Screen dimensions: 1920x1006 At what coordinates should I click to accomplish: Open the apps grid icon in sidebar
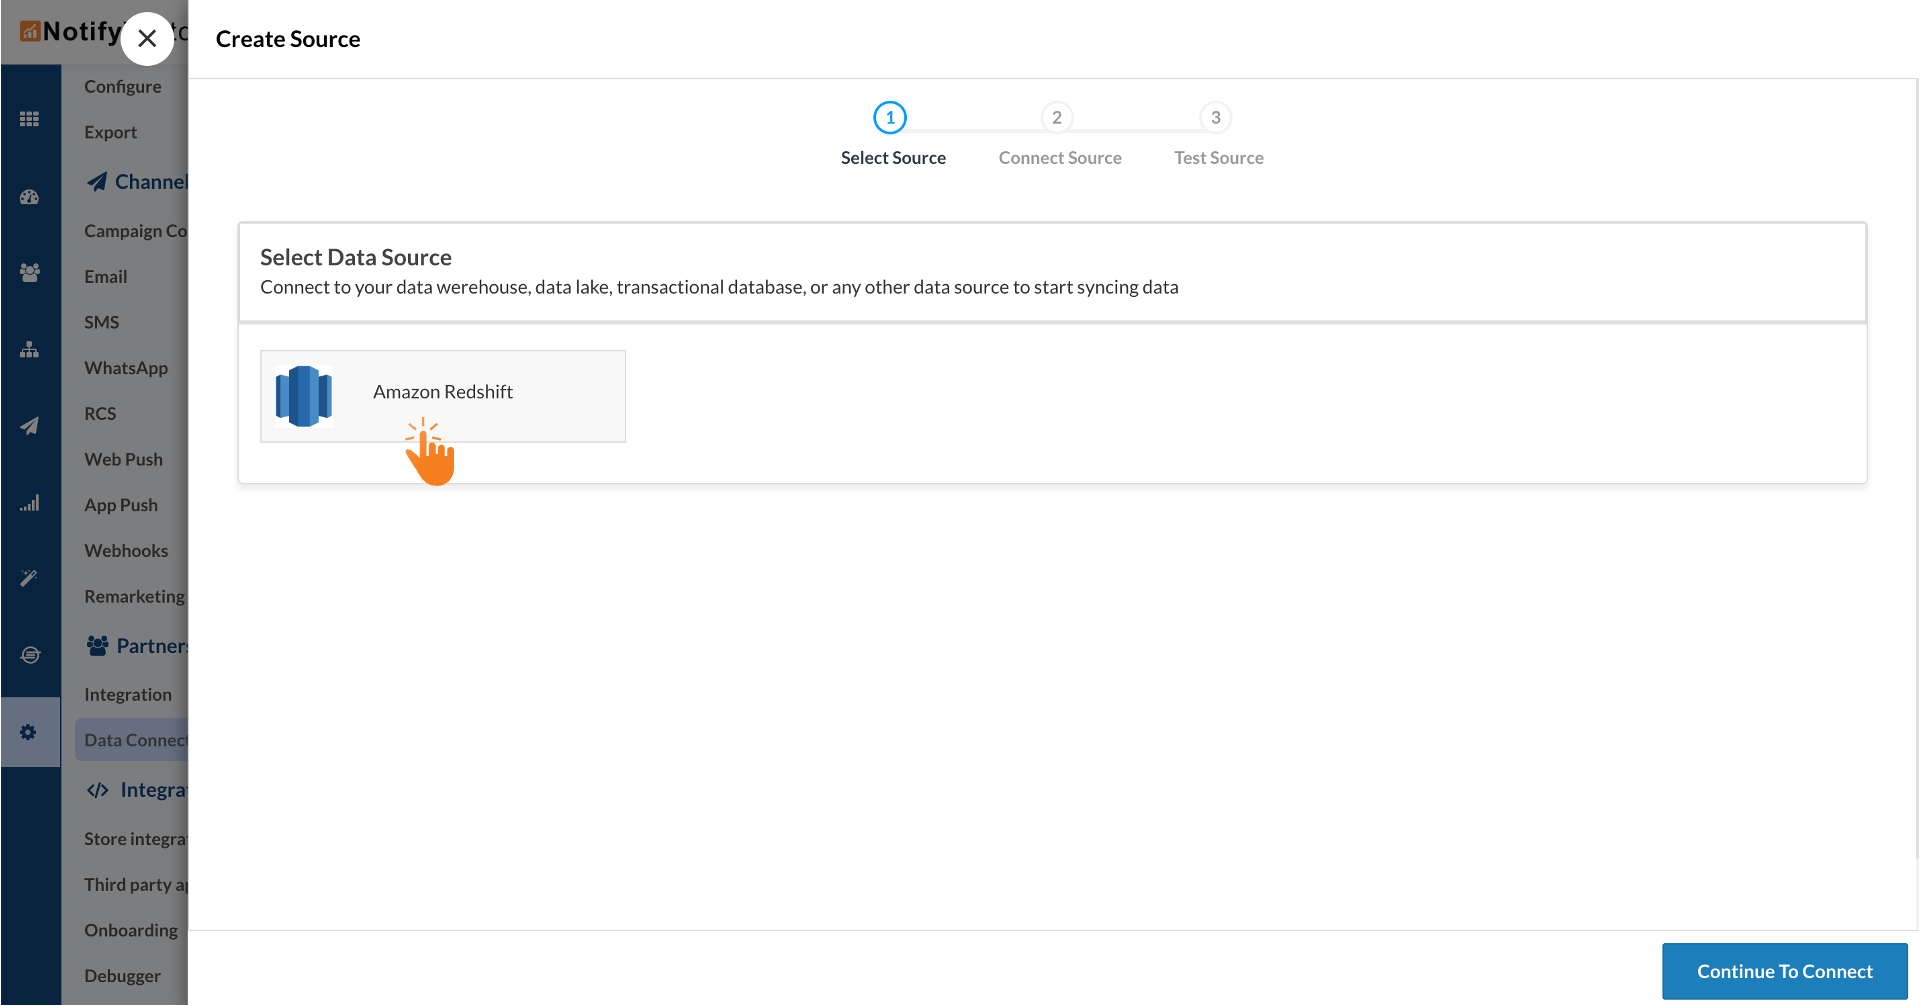(30, 119)
